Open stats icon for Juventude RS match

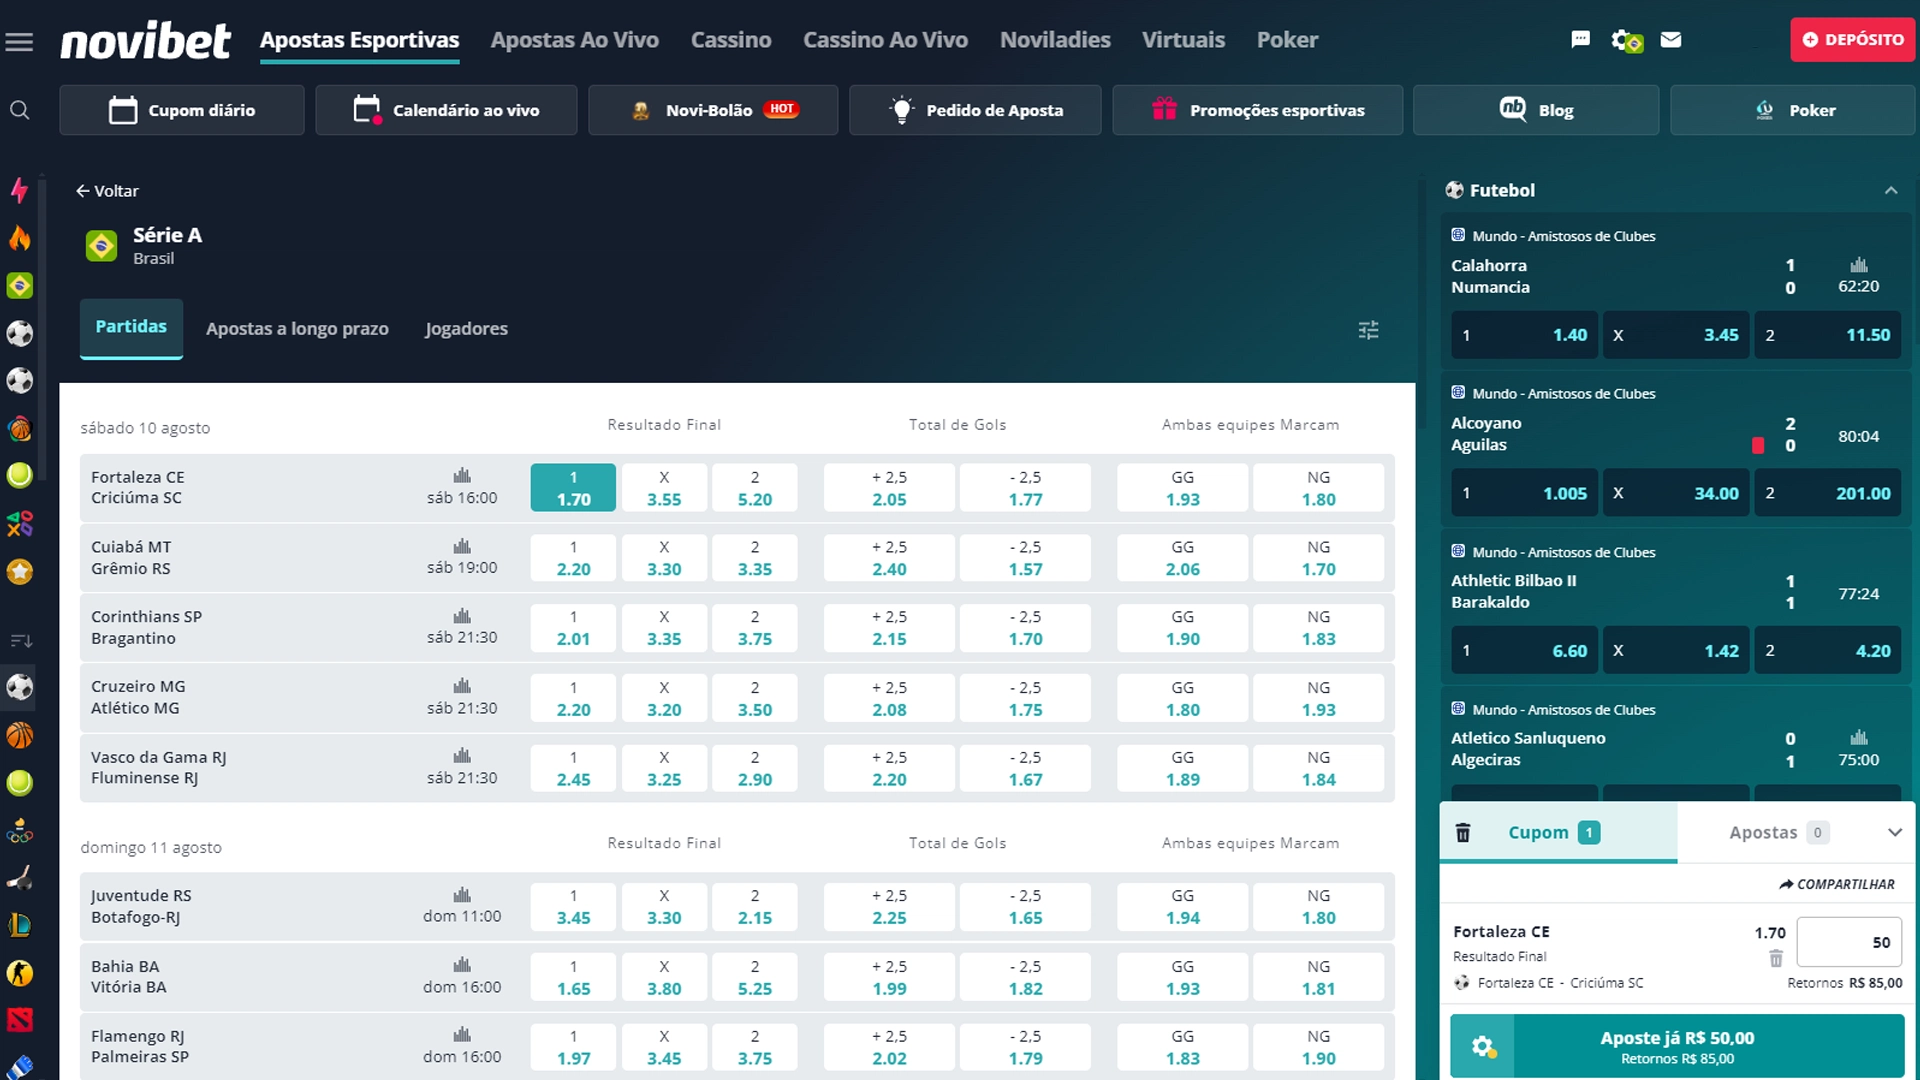click(462, 895)
